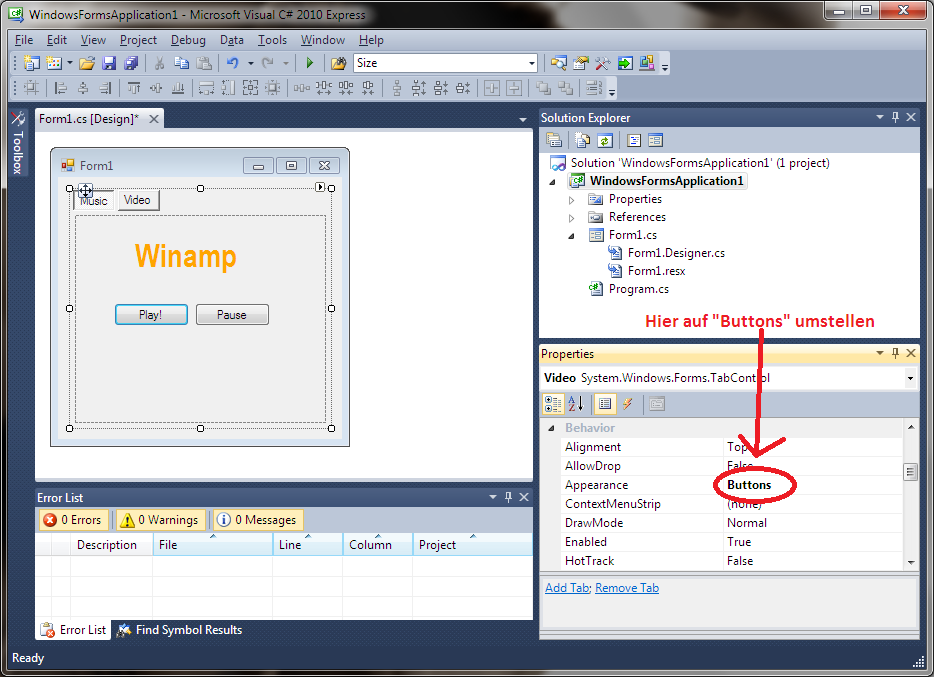The width and height of the screenshot is (934, 677).
Task: Switch Properties to Categorized view
Action: click(553, 404)
